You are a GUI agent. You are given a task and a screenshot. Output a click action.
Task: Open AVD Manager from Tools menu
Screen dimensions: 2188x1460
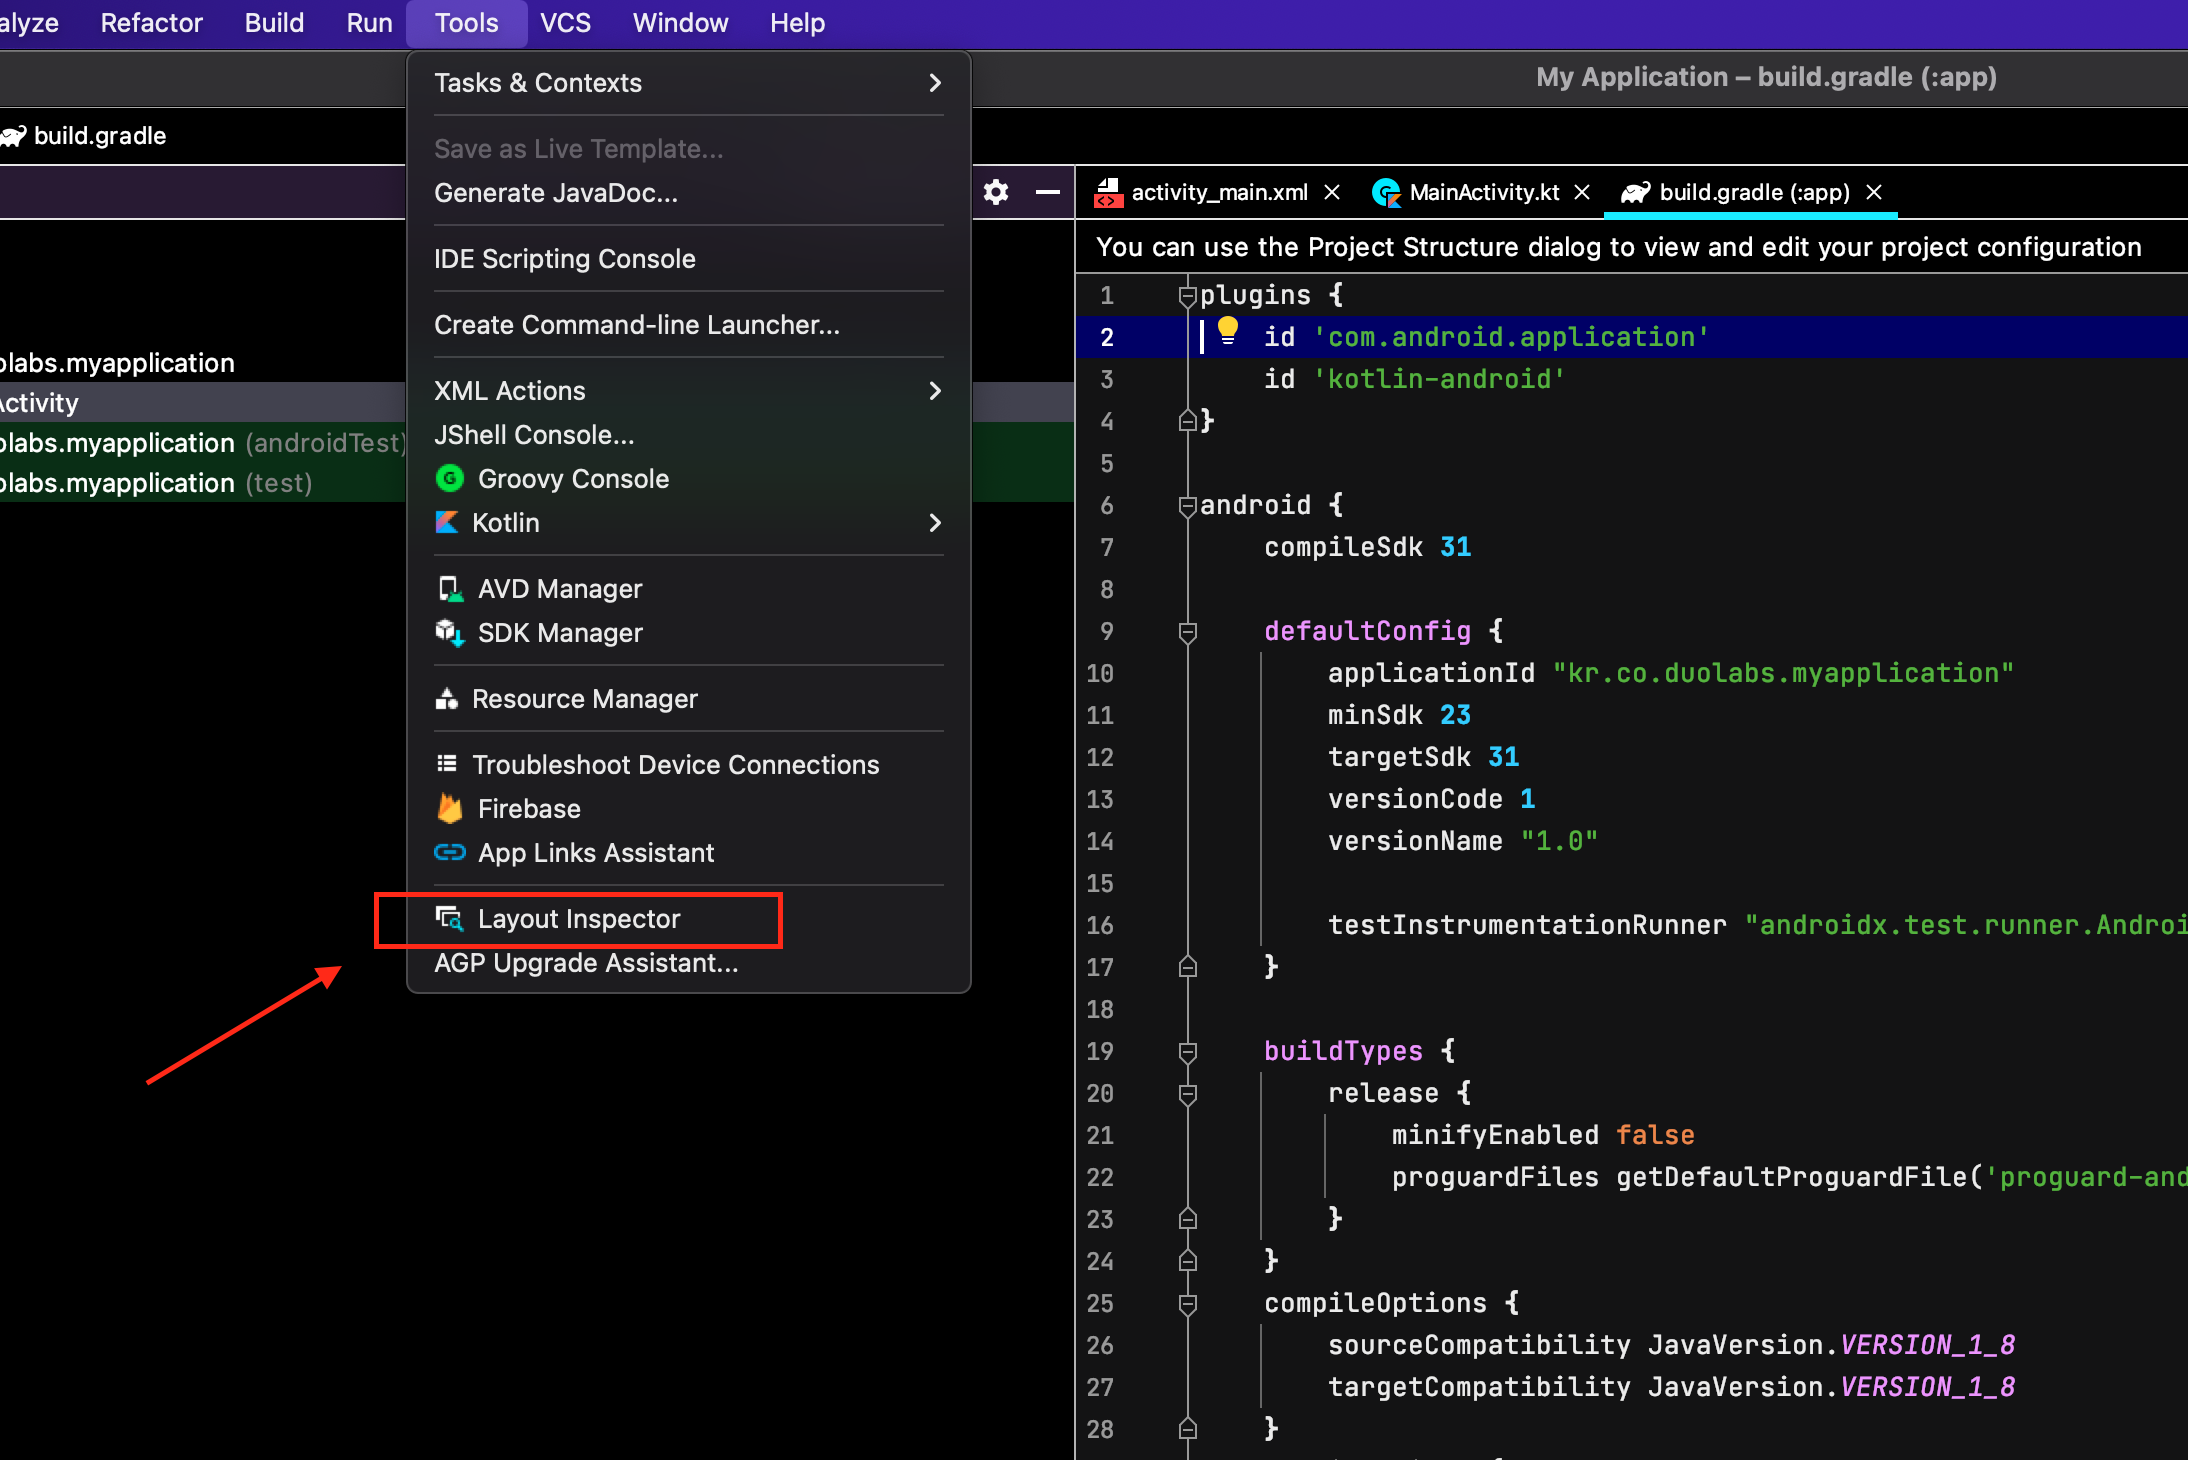pos(559,589)
